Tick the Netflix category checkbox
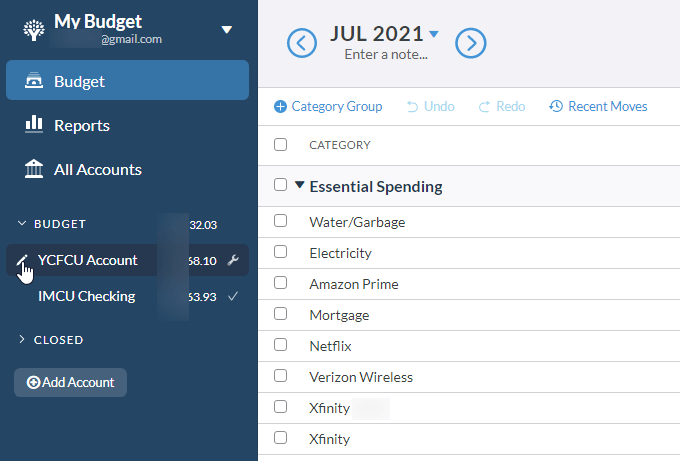The image size is (680, 461). pos(280,346)
